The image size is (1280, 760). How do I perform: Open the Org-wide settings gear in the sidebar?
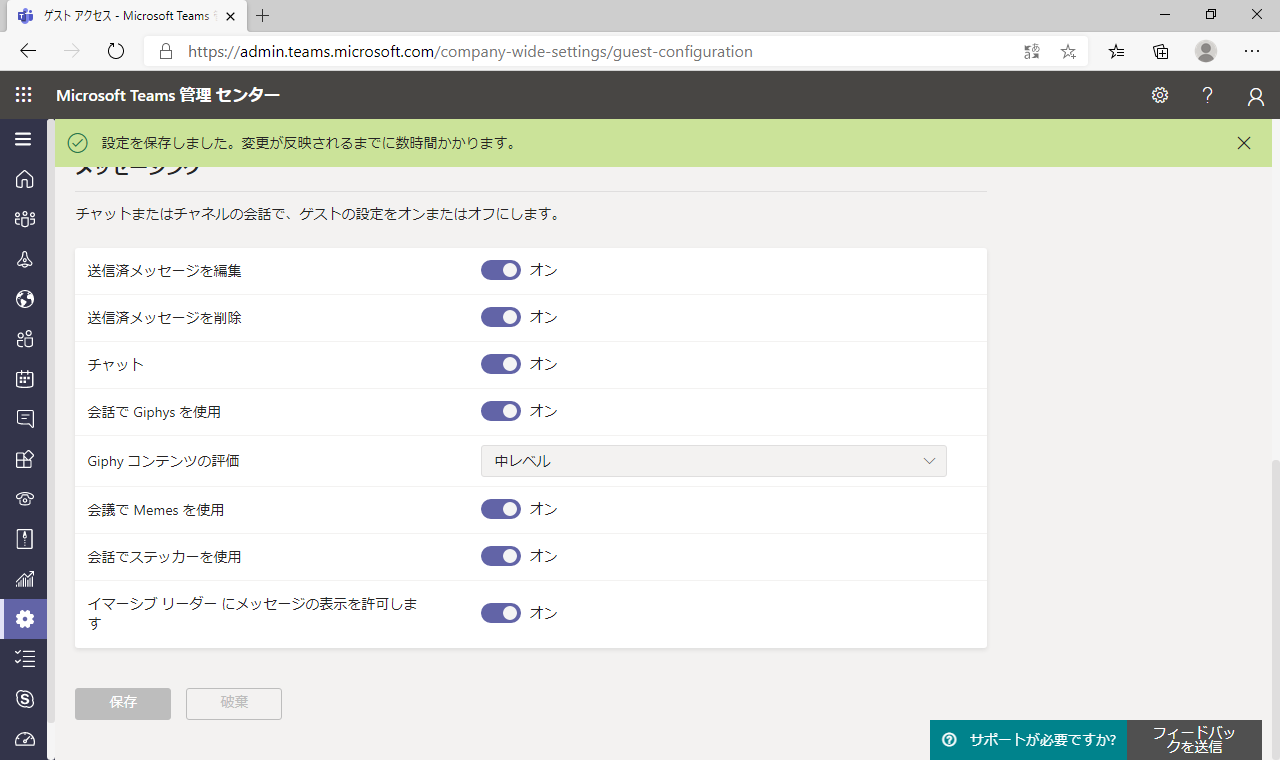point(25,619)
